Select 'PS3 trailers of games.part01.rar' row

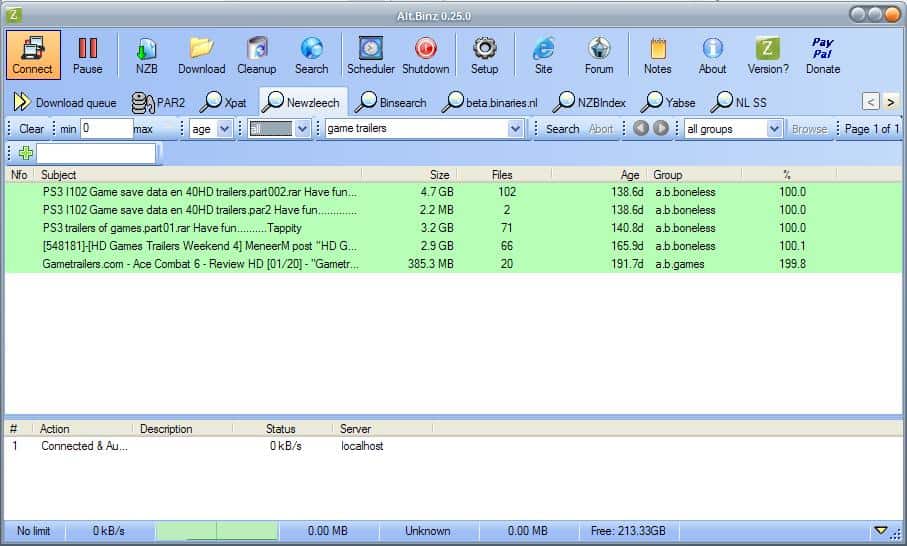tap(453, 227)
